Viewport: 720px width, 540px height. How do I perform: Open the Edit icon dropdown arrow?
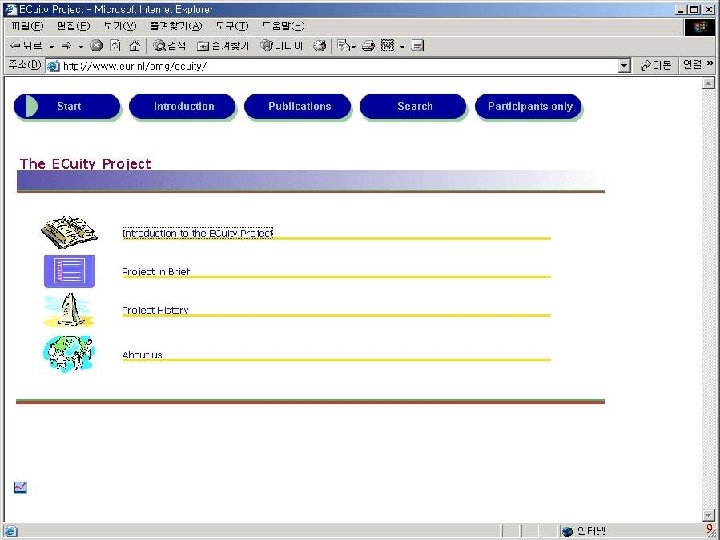(x=402, y=46)
